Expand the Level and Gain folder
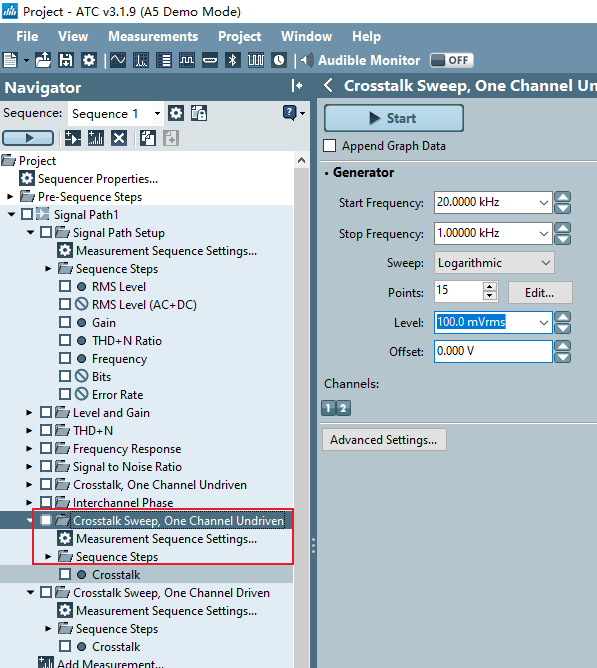The image size is (597, 668). click(x=29, y=412)
